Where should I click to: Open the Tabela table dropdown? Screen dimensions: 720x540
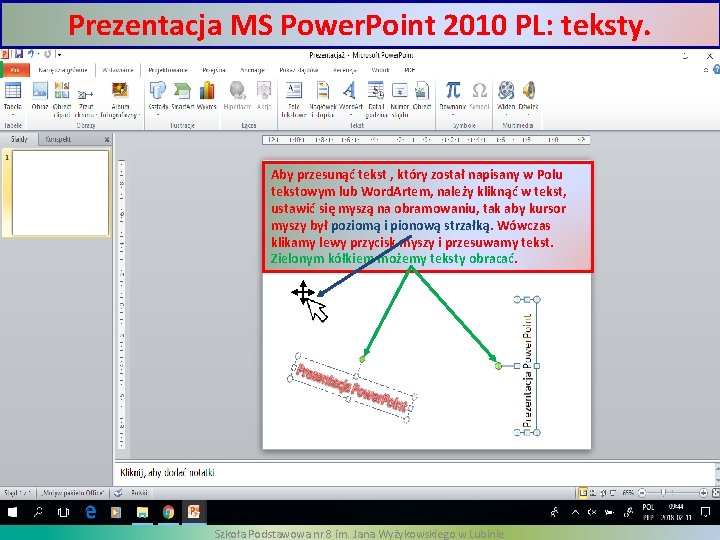tap(12, 115)
